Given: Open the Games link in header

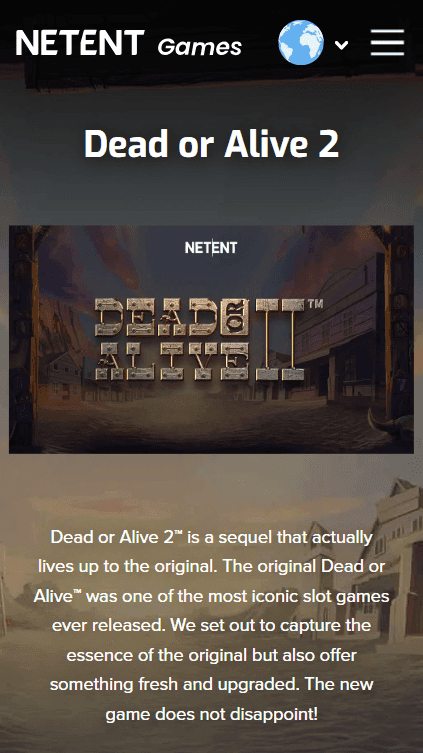Looking at the screenshot, I should click(x=199, y=47).
